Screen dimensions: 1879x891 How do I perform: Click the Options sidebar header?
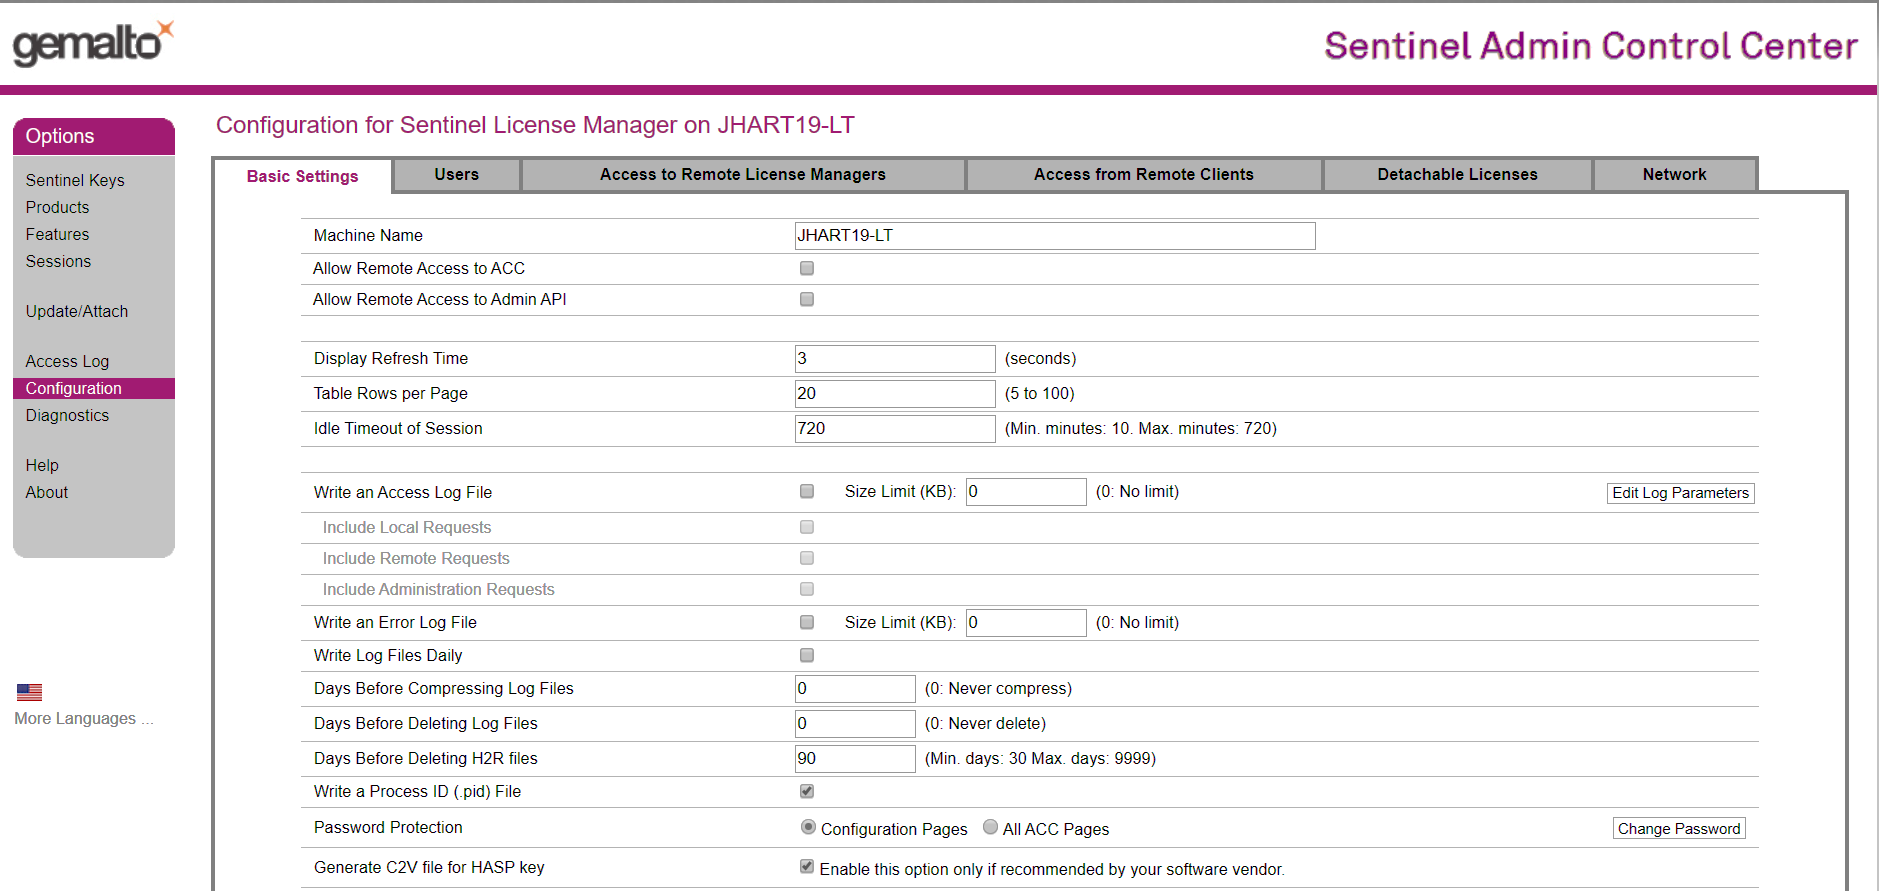(x=94, y=136)
